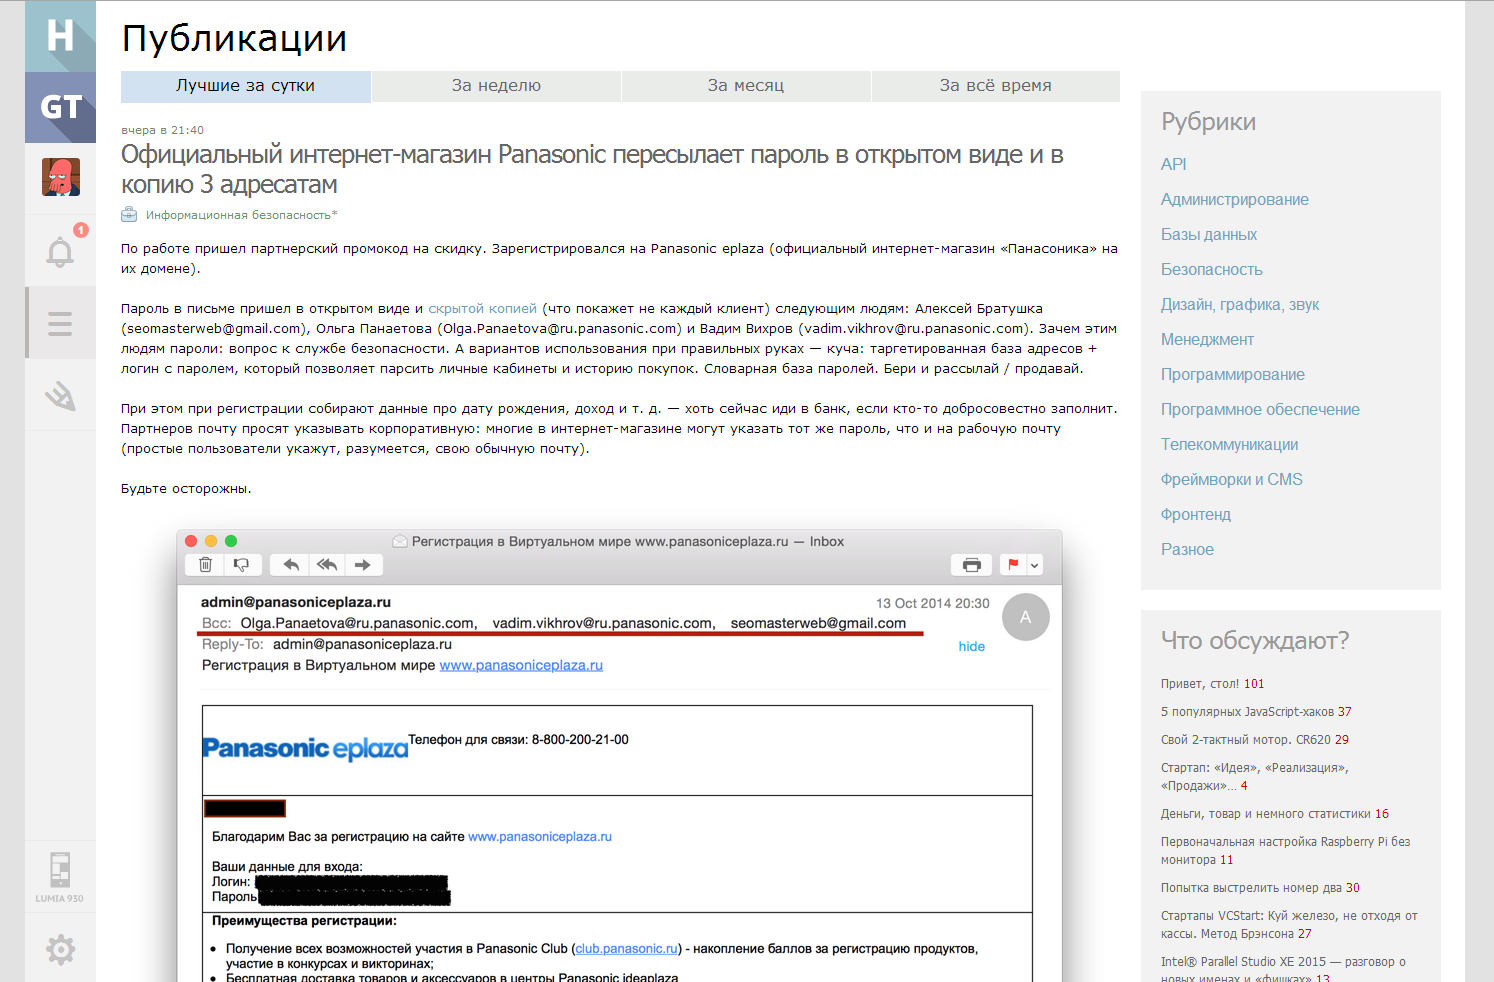Screen dimensions: 1494x982
Task: Switch to the 'За всё время' tab
Action: [996, 86]
